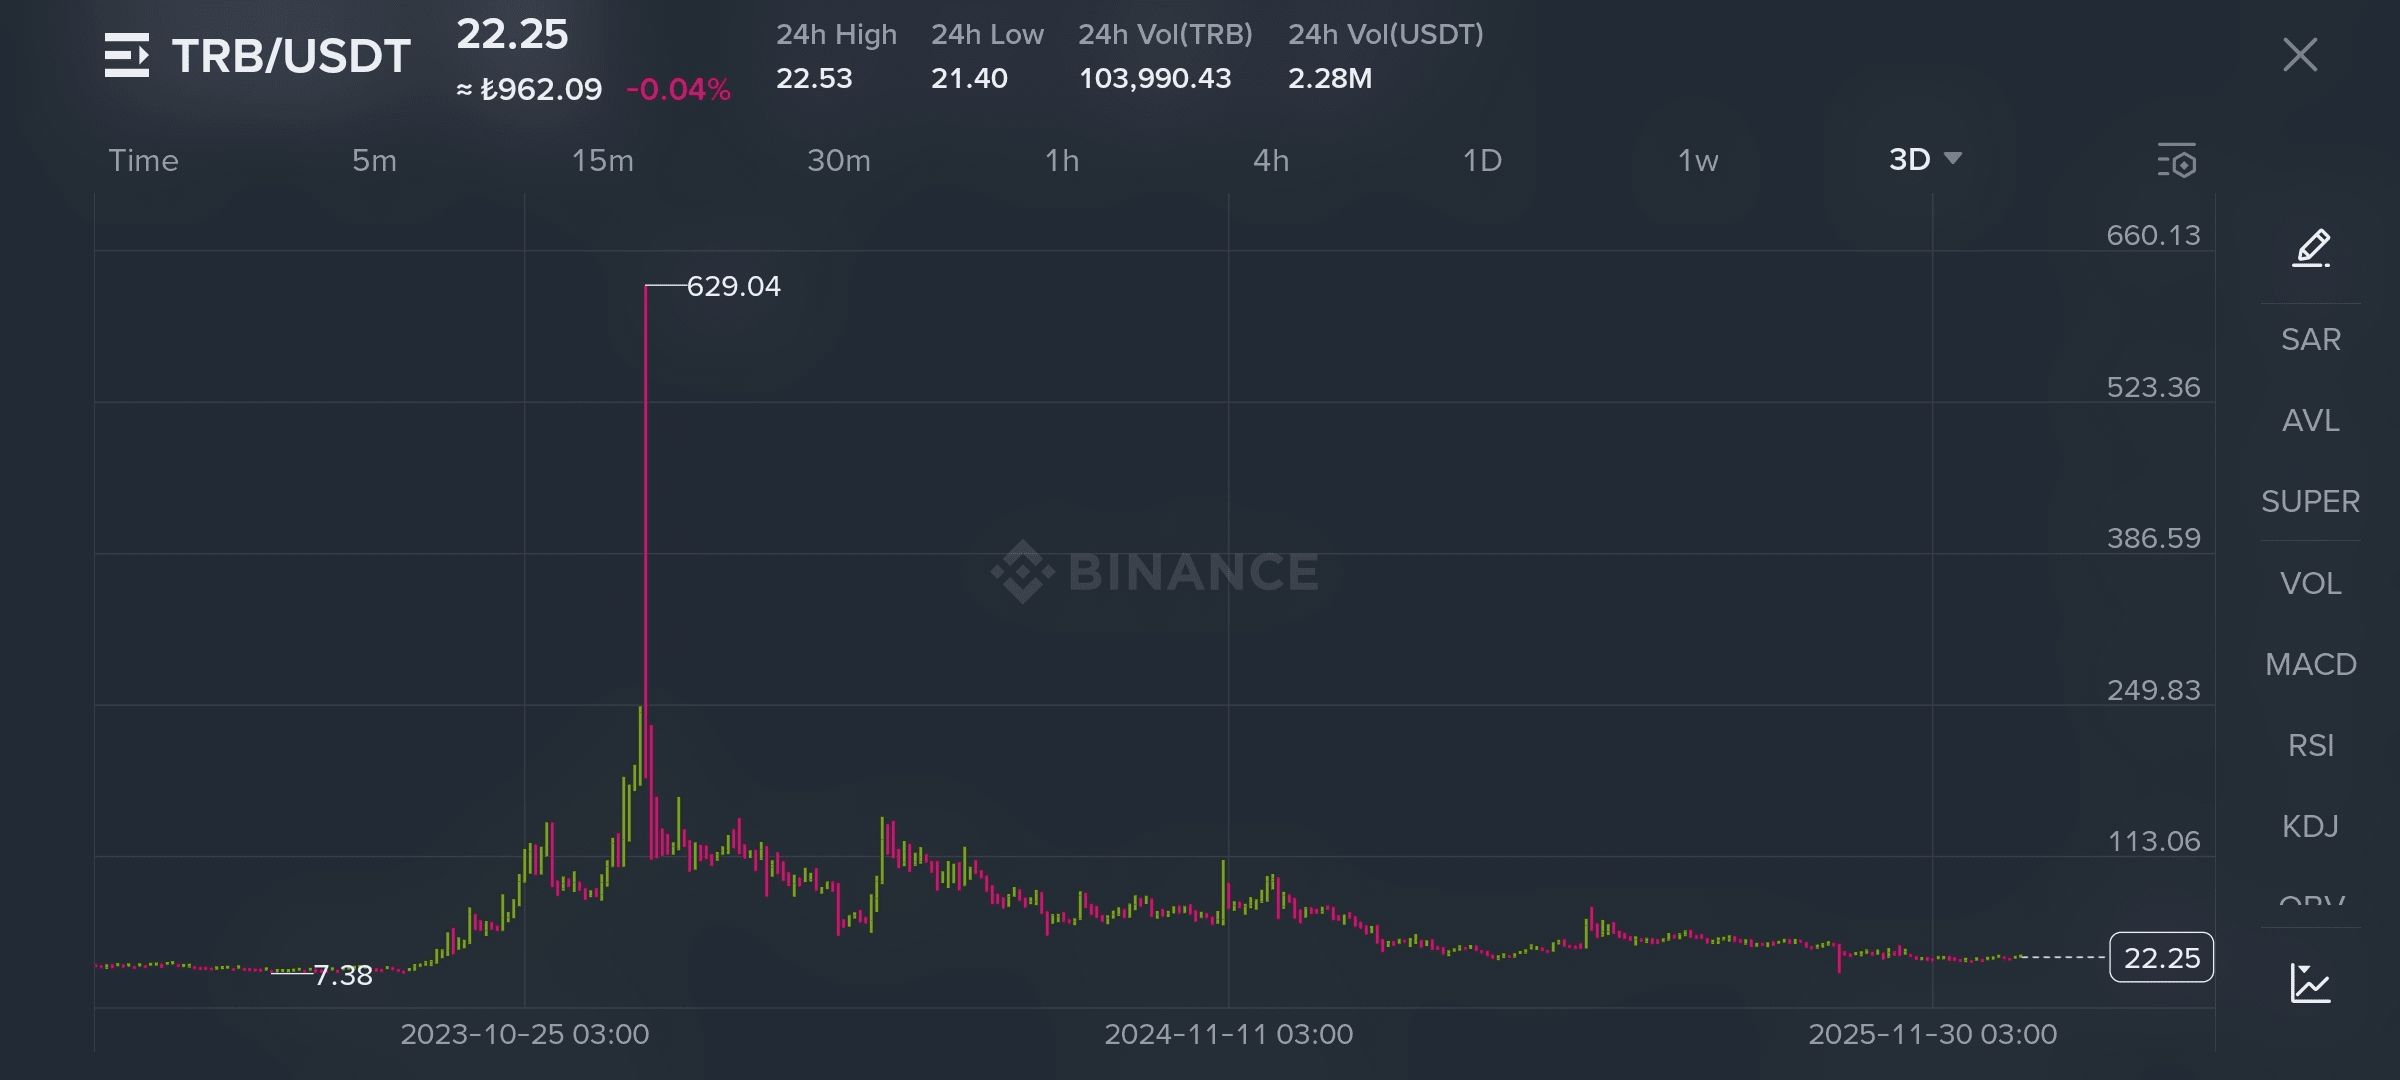Image resolution: width=2400 pixels, height=1080 pixels.
Task: Click the Binance watermark logo
Action: click(1155, 572)
